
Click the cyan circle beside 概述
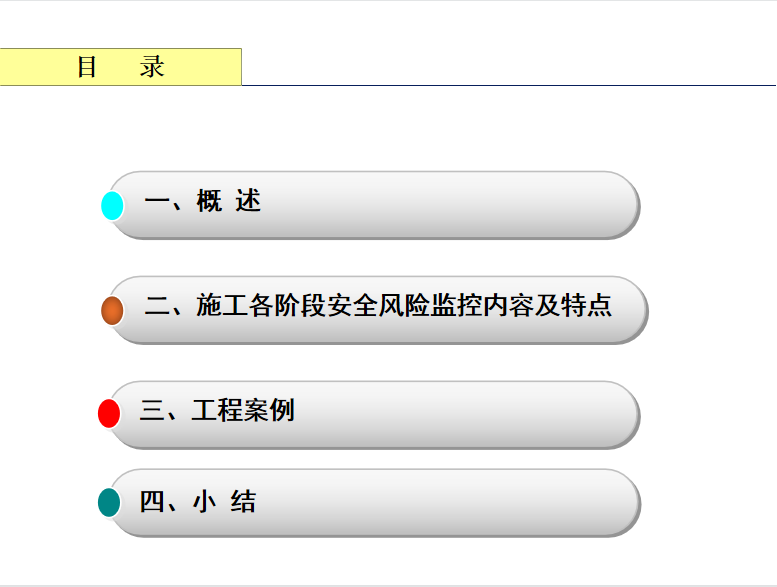pyautogui.click(x=112, y=205)
